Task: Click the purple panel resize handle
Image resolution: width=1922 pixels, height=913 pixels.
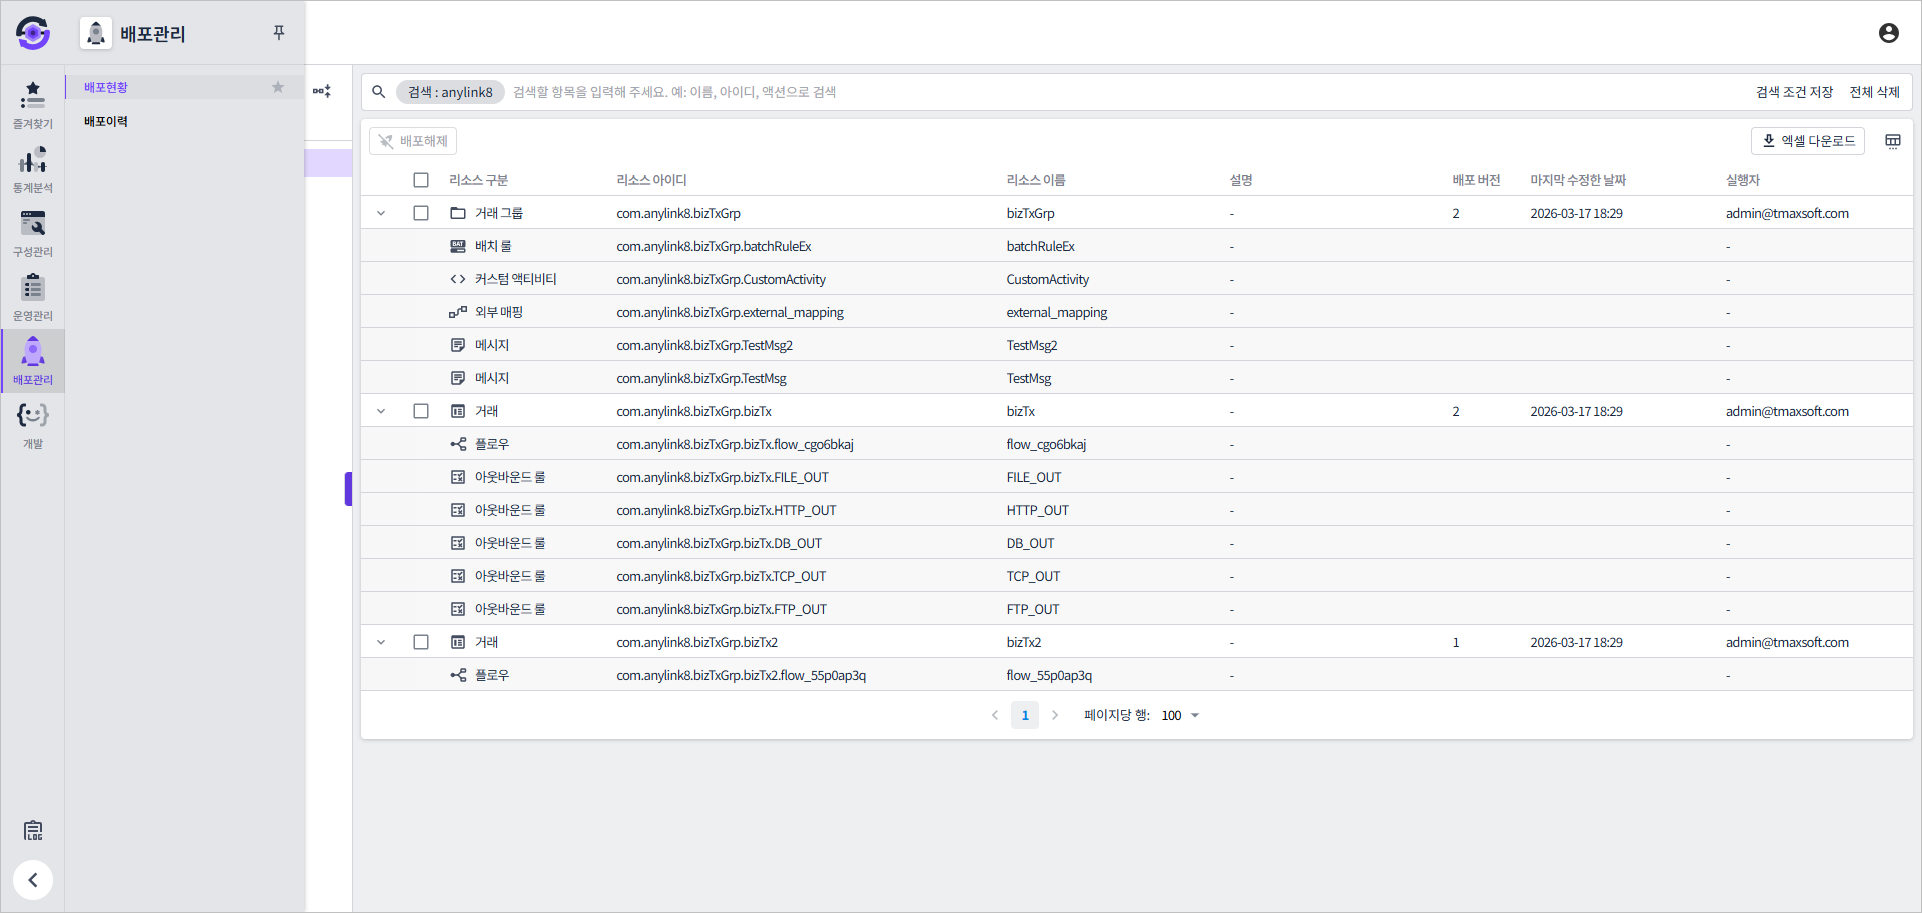Action: [x=348, y=489]
